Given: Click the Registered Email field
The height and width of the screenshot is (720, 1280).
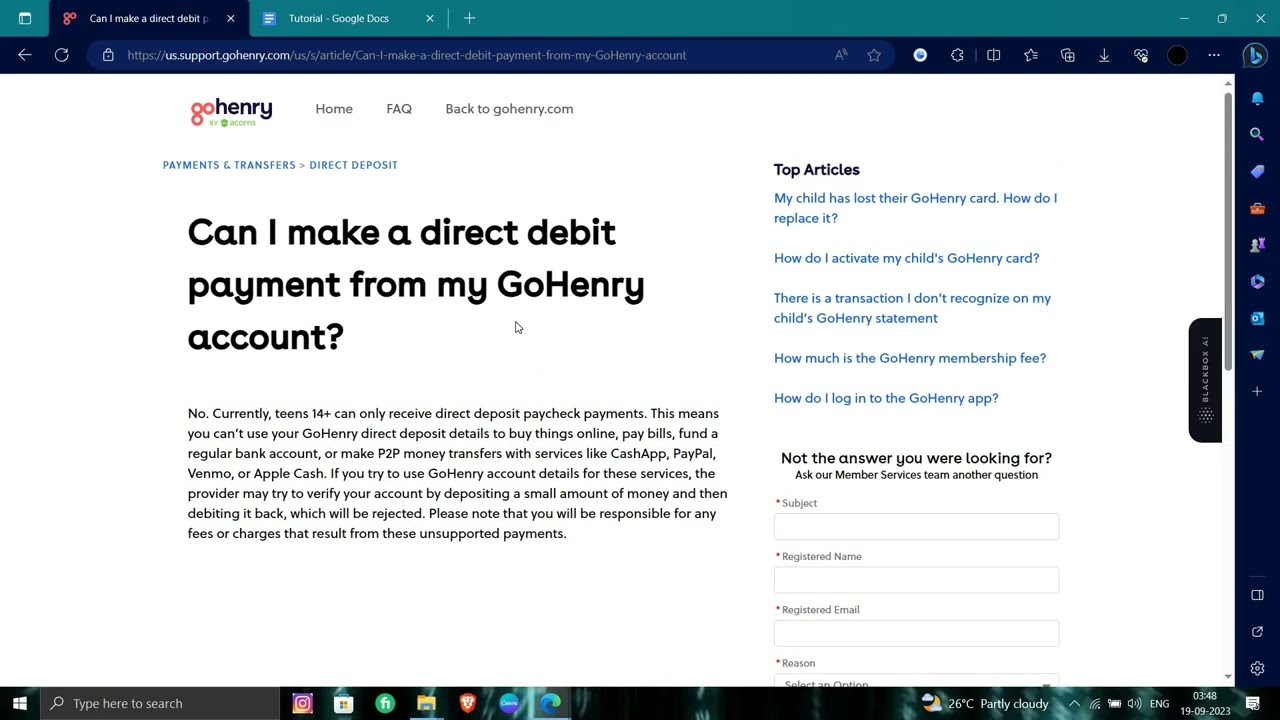Looking at the screenshot, I should click(x=916, y=633).
